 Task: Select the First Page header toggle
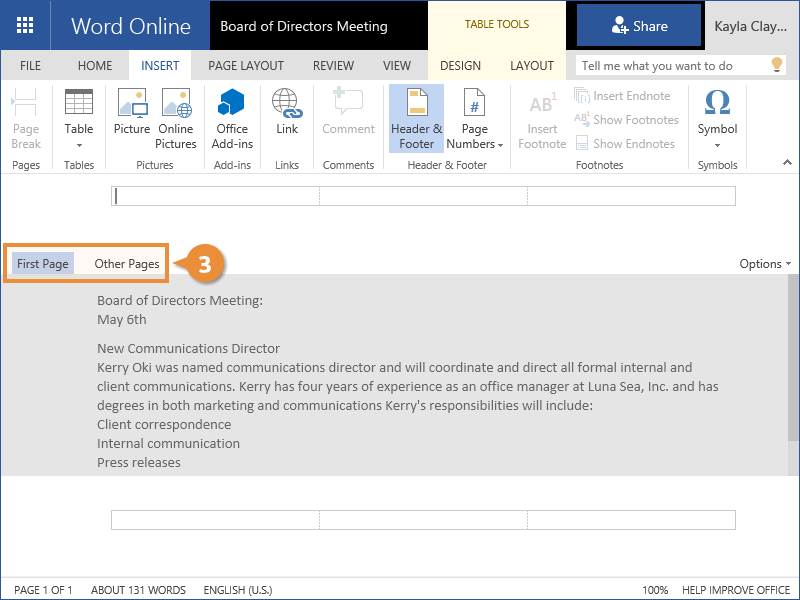[43, 264]
